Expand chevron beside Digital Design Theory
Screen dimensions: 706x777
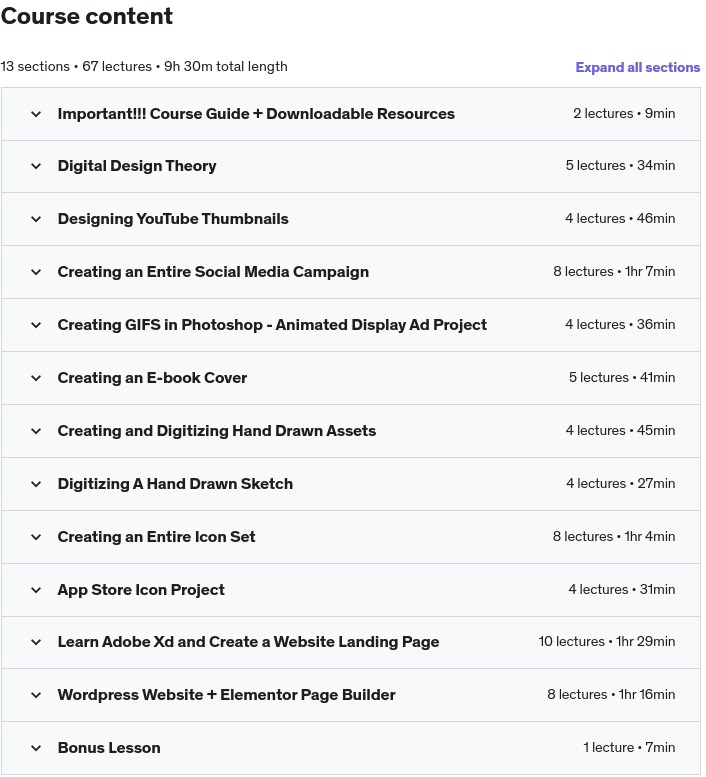click(x=36, y=166)
